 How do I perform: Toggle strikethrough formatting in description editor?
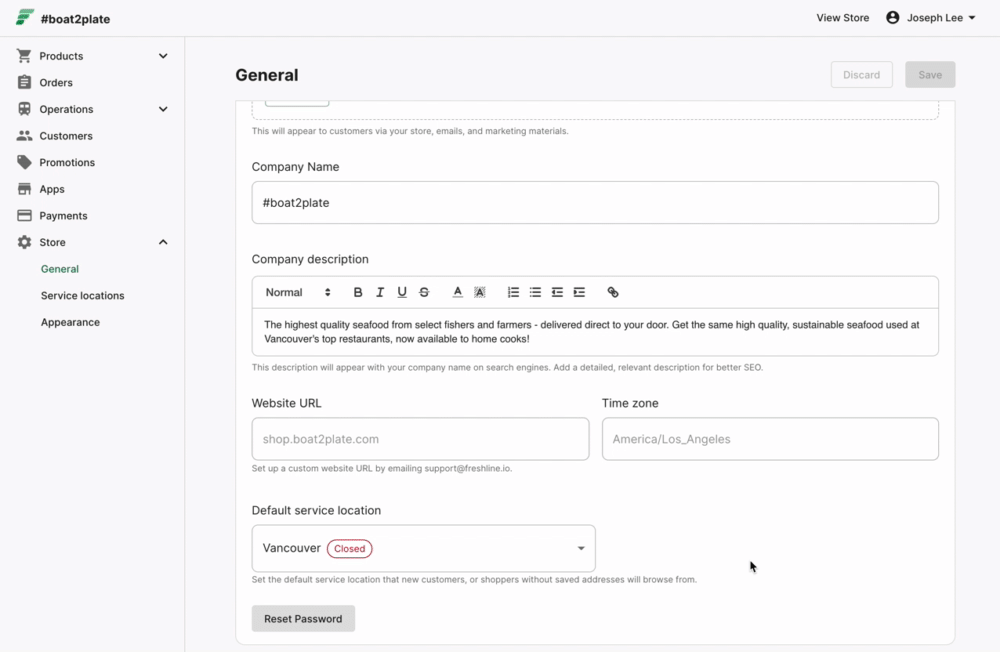coord(424,292)
